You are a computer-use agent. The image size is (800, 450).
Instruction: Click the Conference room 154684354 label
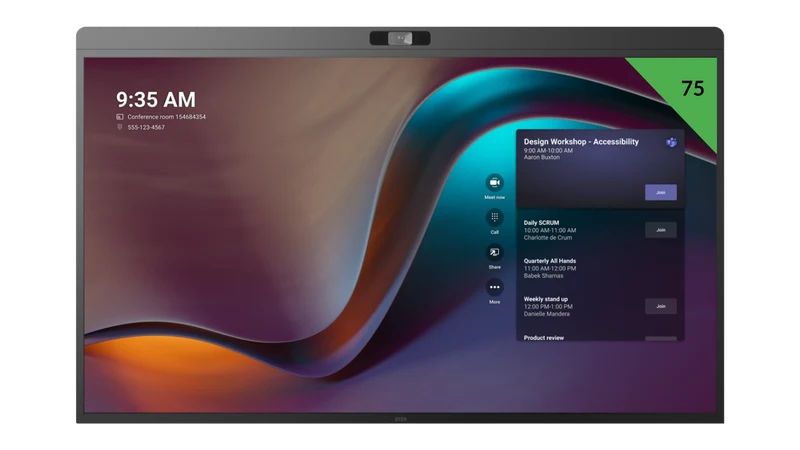point(167,117)
